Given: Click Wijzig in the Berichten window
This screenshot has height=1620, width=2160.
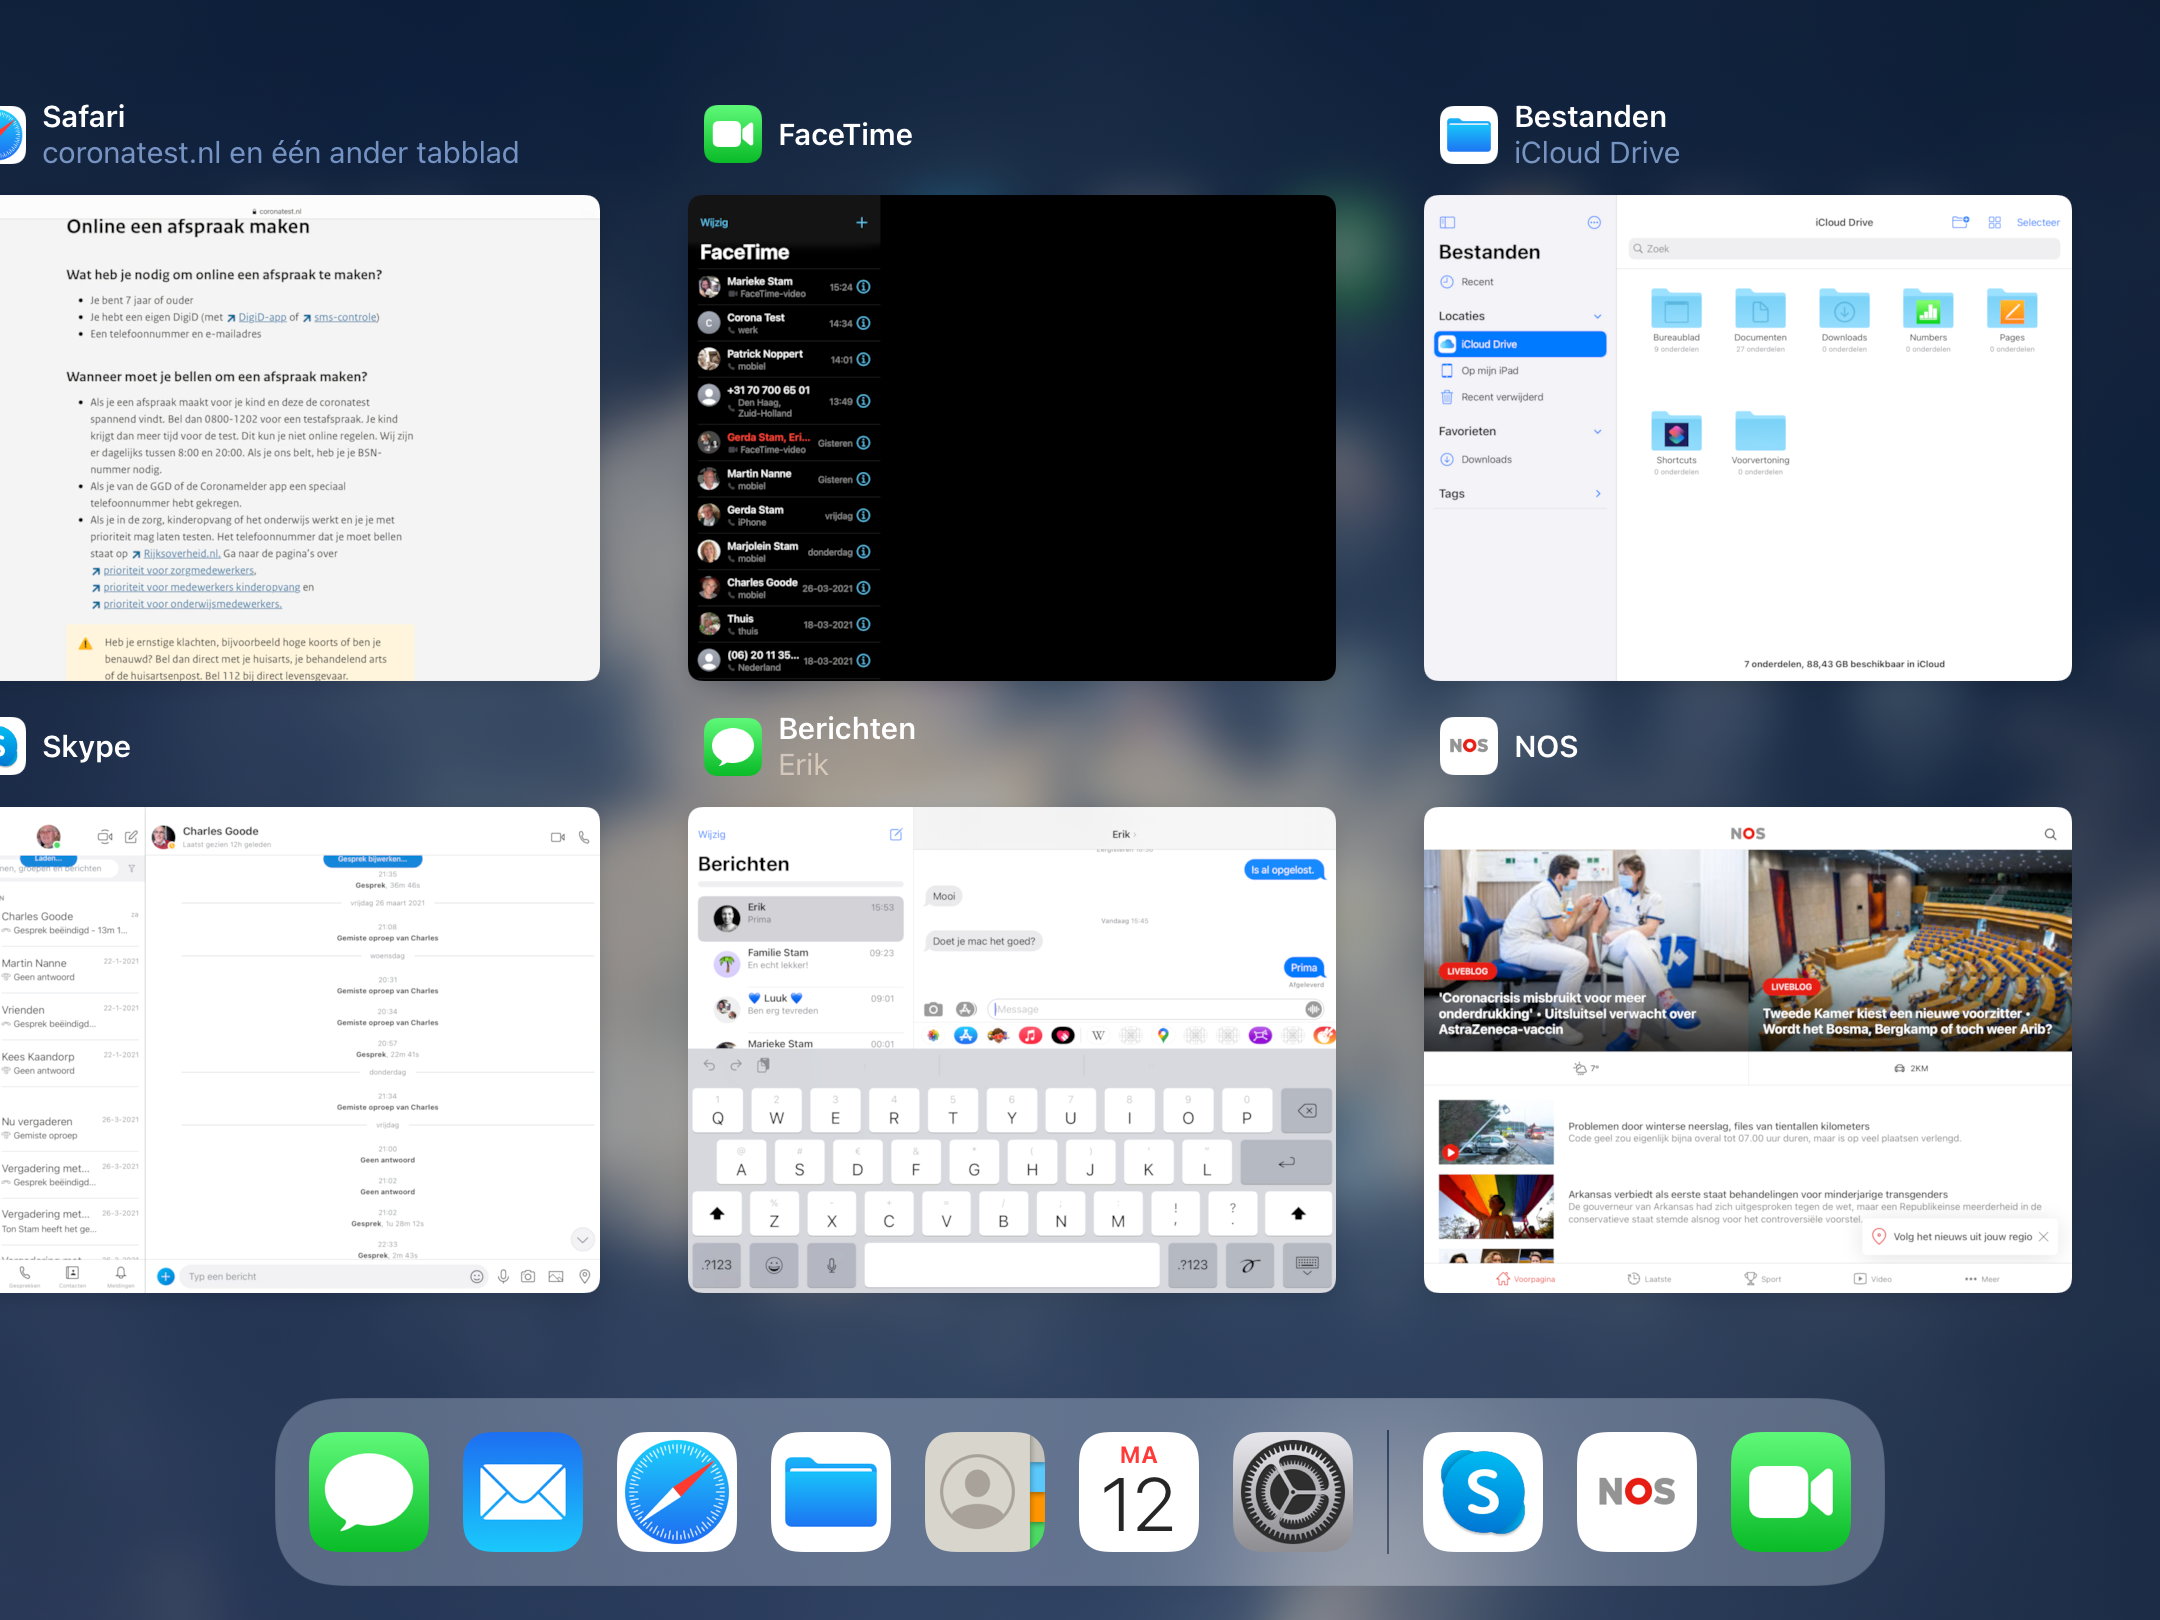Looking at the screenshot, I should (711, 834).
